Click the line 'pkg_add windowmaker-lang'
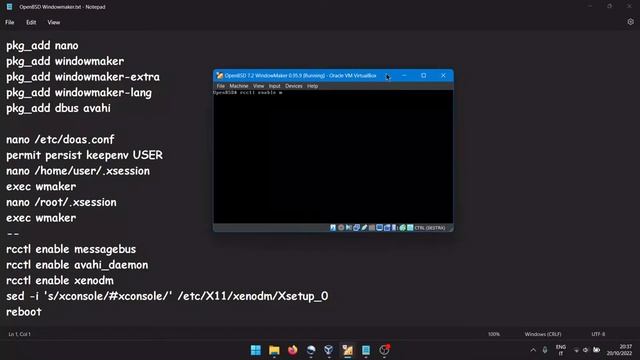 tap(79, 93)
